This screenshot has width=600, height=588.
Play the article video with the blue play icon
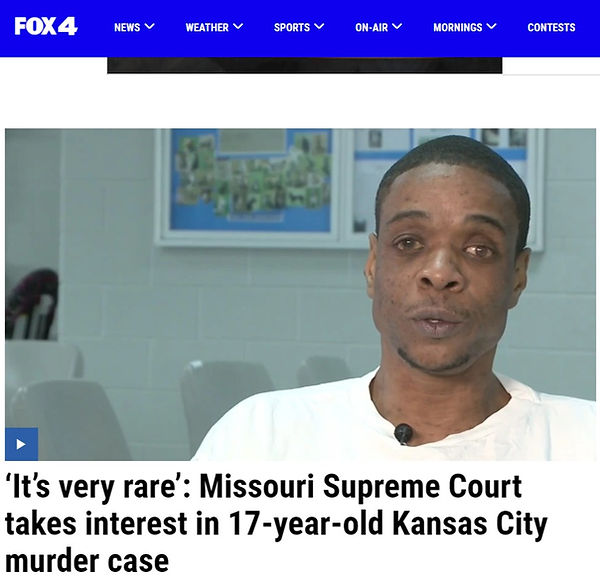coord(21,444)
